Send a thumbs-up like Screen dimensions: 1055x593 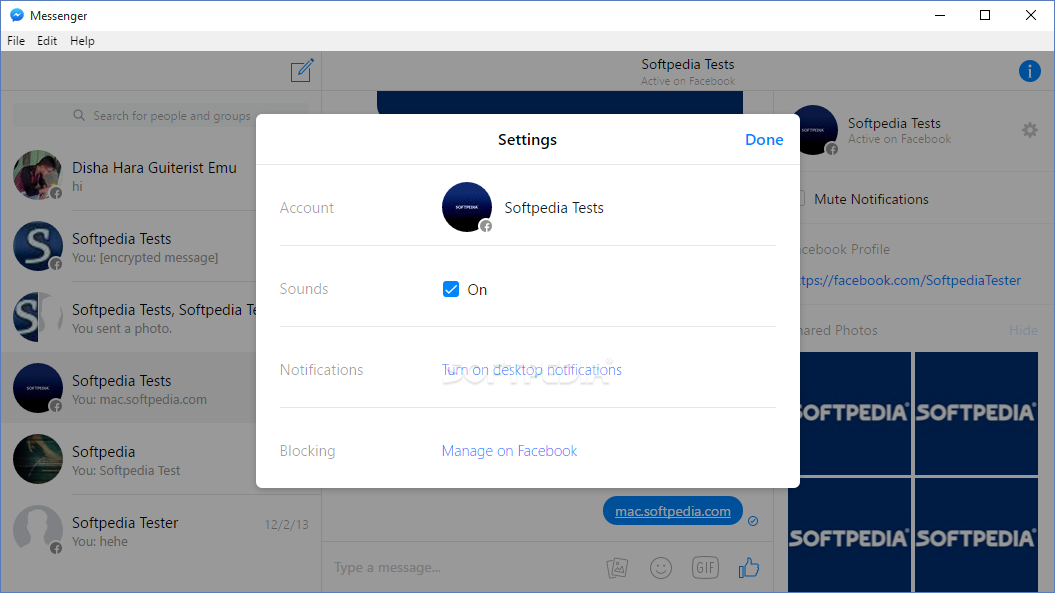pos(749,567)
